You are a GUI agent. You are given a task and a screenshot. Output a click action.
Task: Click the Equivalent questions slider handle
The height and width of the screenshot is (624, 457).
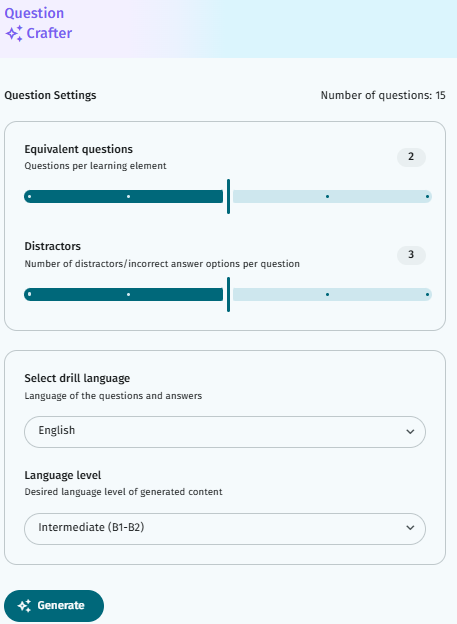click(x=228, y=197)
